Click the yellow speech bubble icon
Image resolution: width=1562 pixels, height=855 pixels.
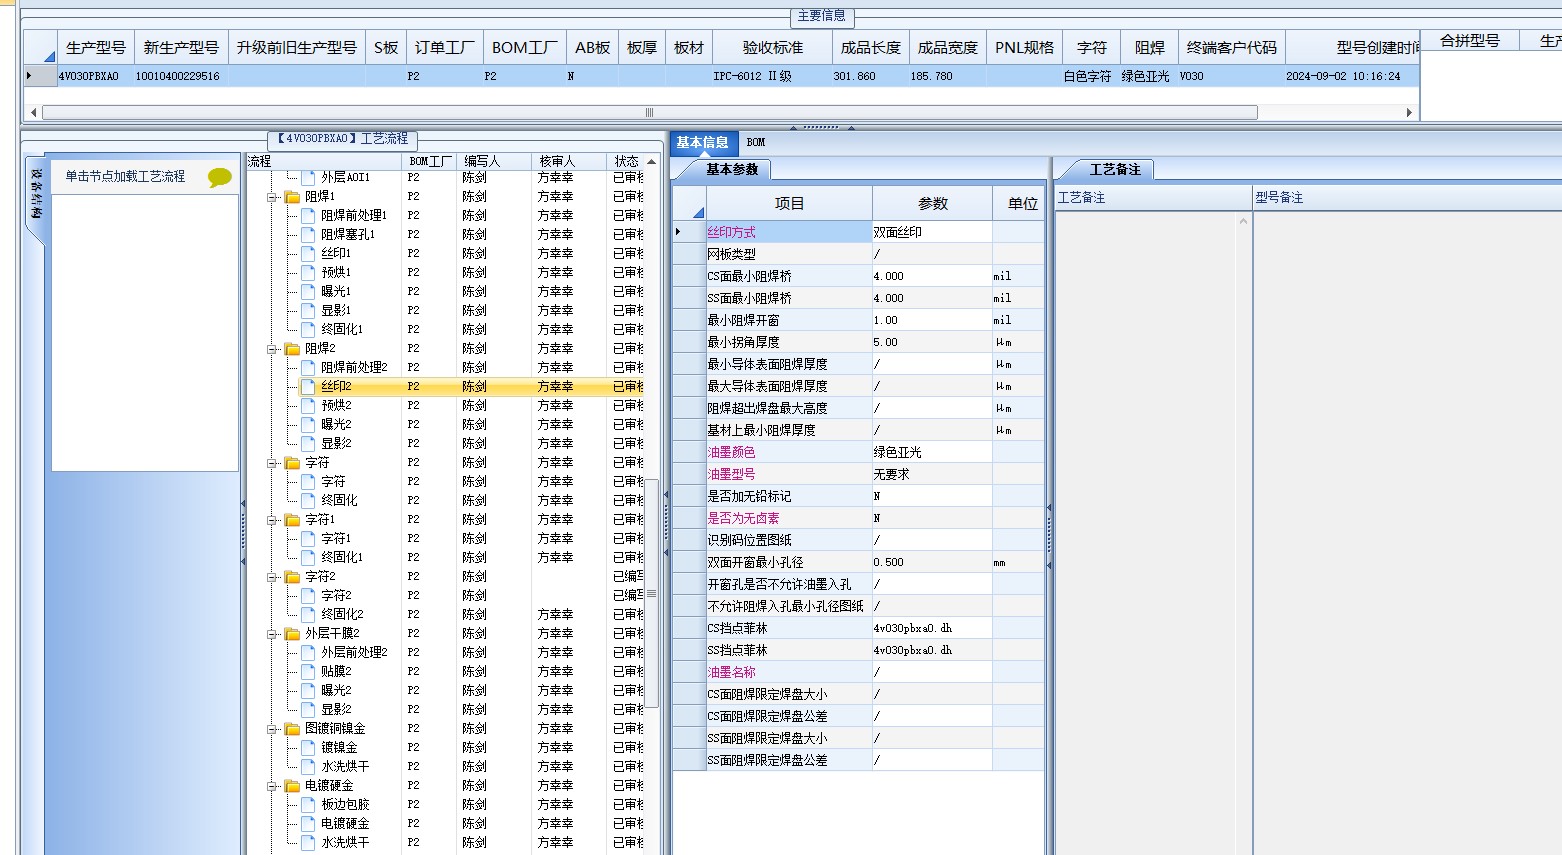click(220, 178)
